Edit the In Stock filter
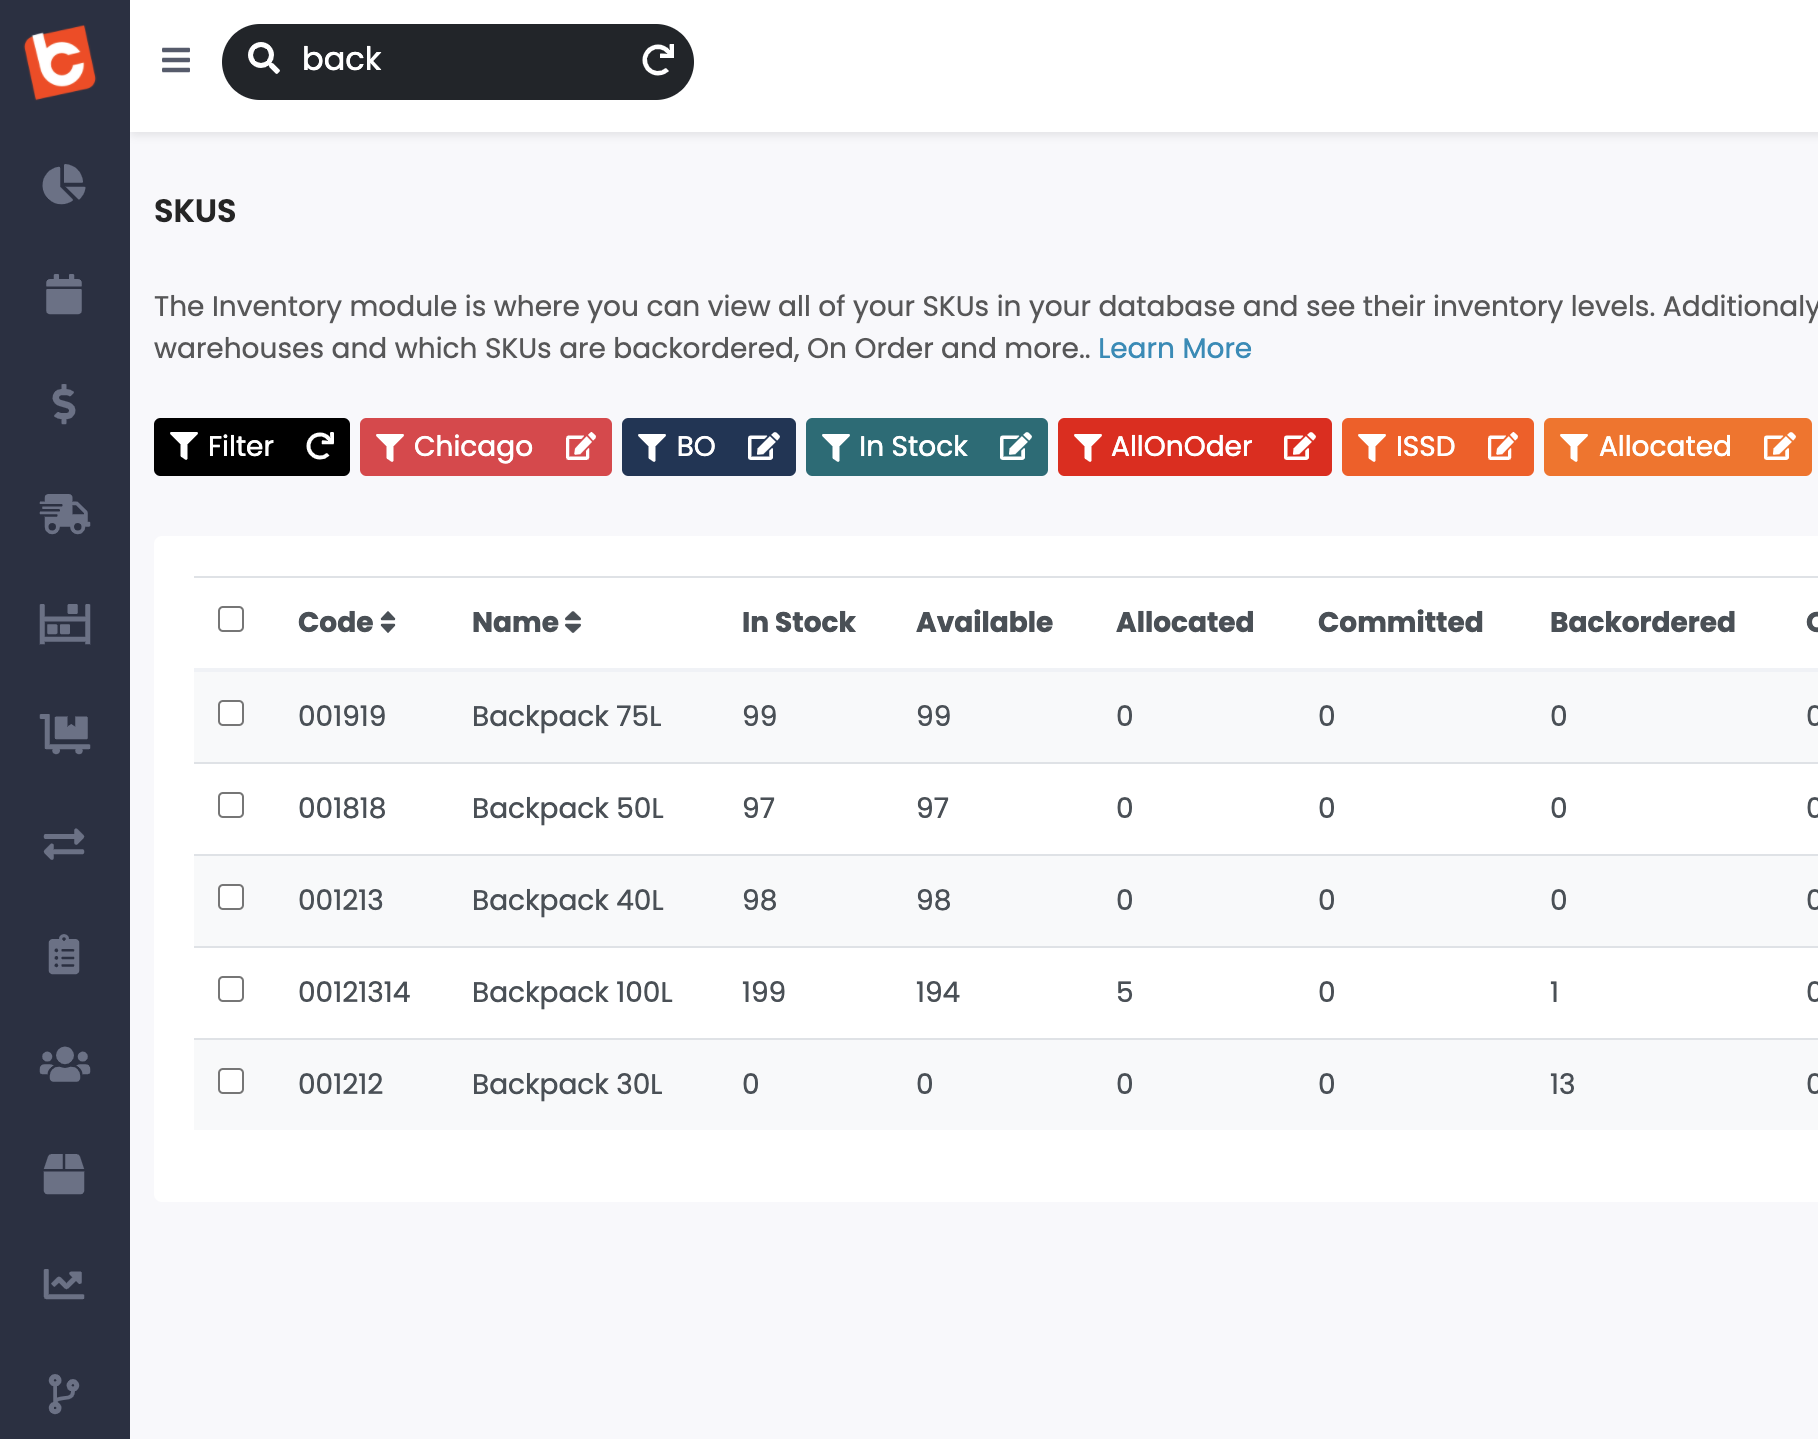This screenshot has height=1439, width=1818. [x=1015, y=446]
